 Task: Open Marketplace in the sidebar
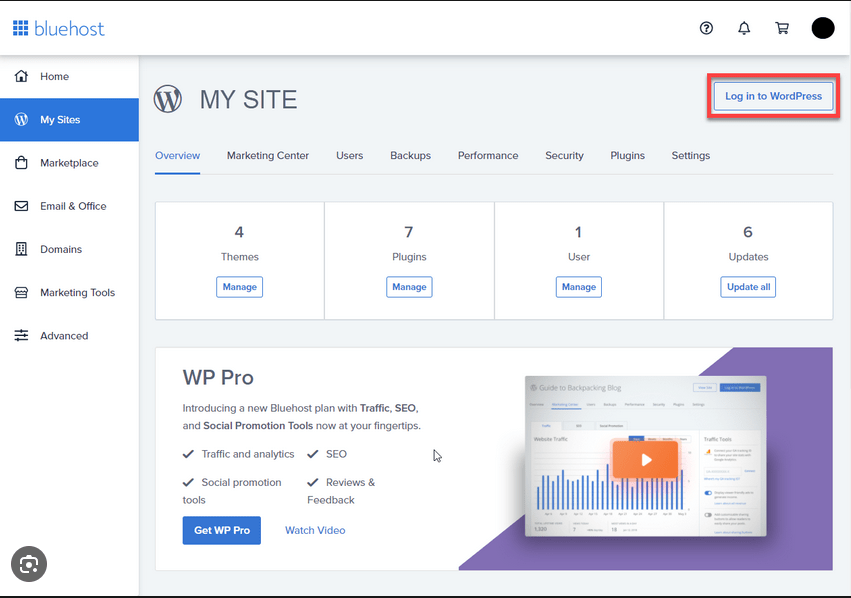69,163
